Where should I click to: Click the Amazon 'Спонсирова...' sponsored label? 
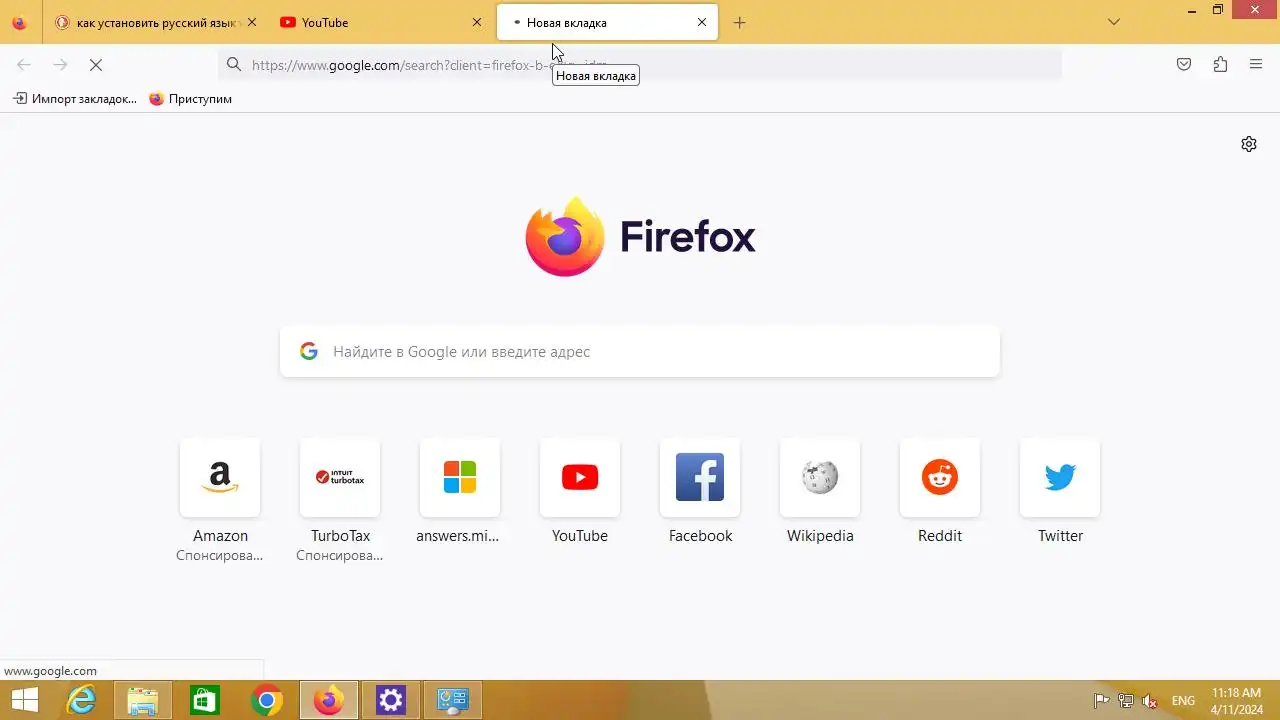[220, 556]
